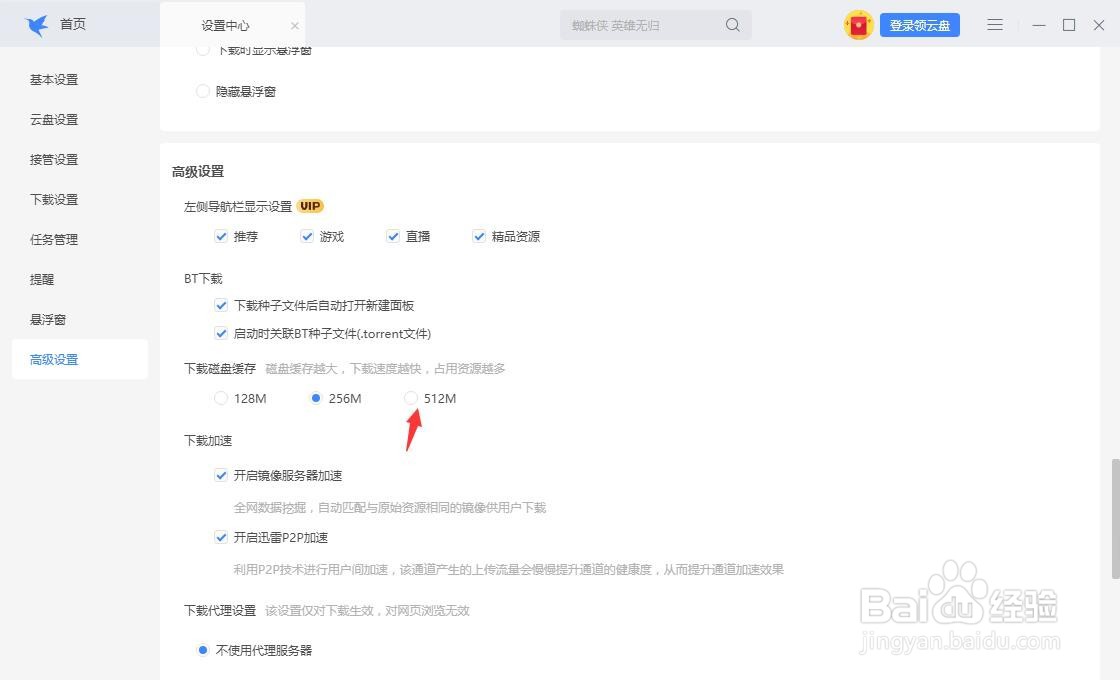Go to 接管设置 in sidebar
Viewport: 1120px width, 680px height.
[x=54, y=159]
